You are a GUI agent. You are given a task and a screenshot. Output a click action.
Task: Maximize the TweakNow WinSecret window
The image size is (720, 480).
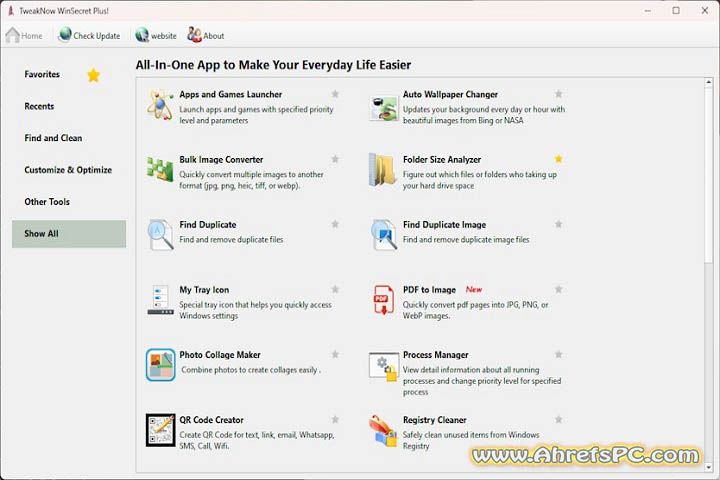676,11
